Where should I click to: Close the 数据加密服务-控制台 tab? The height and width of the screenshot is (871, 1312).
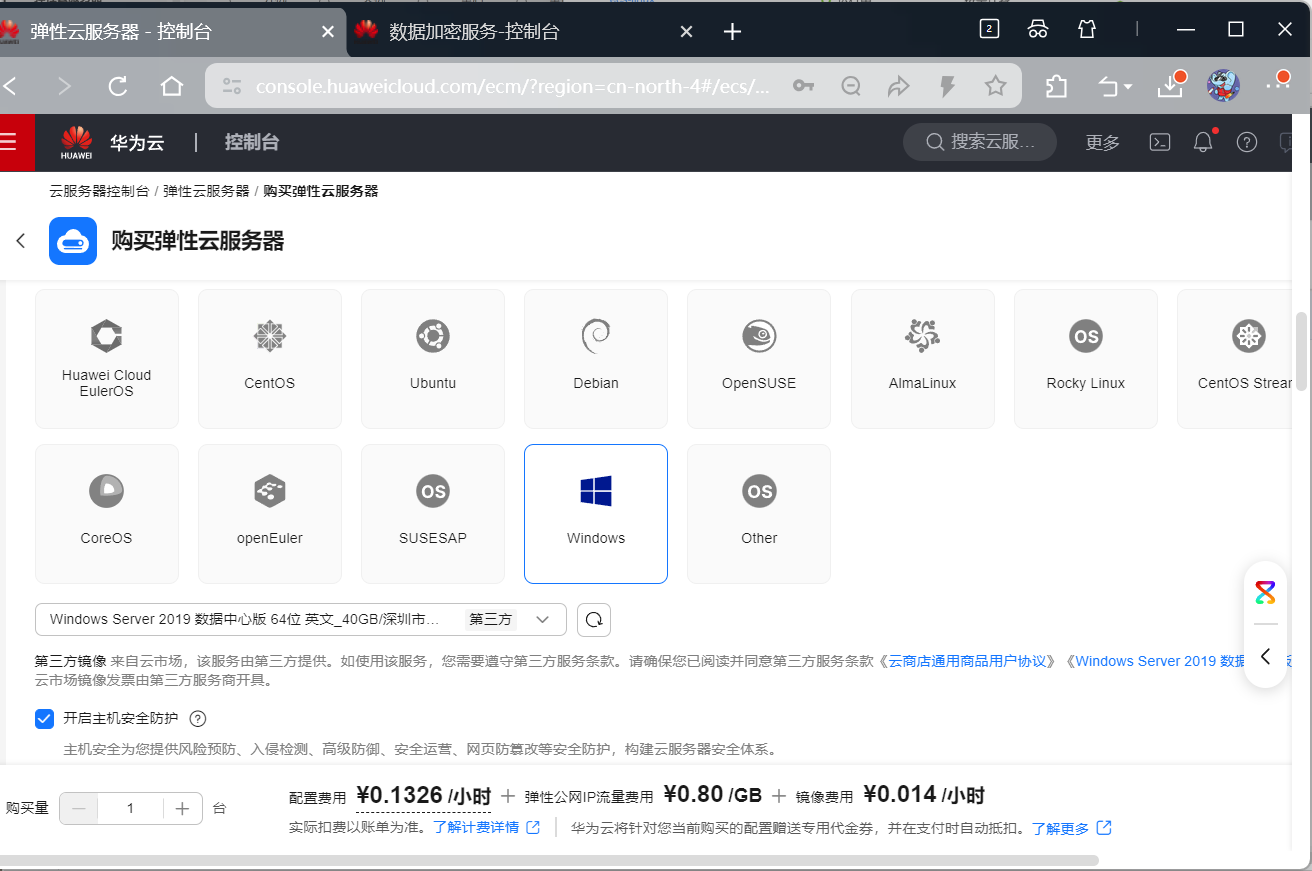point(686,32)
